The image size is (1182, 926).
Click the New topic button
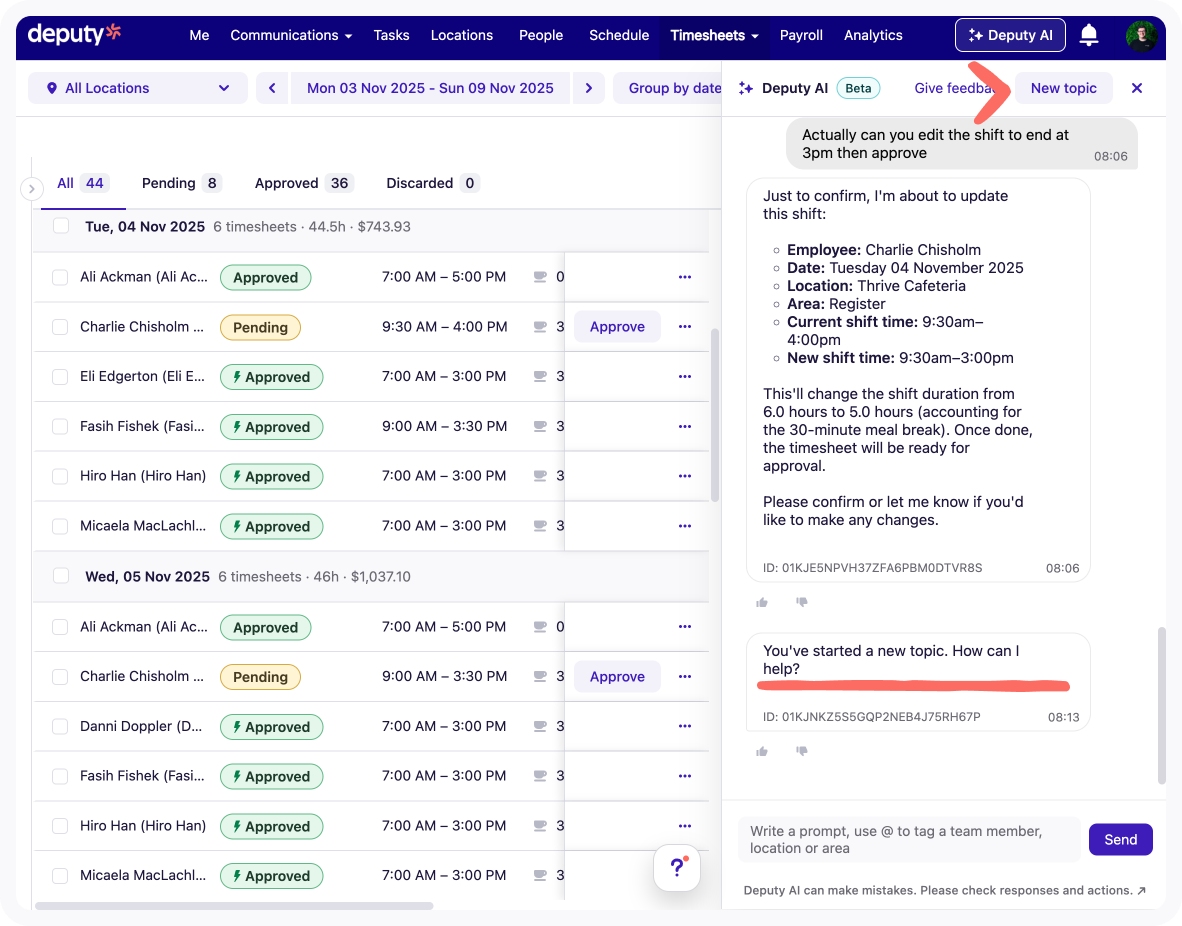1063,88
